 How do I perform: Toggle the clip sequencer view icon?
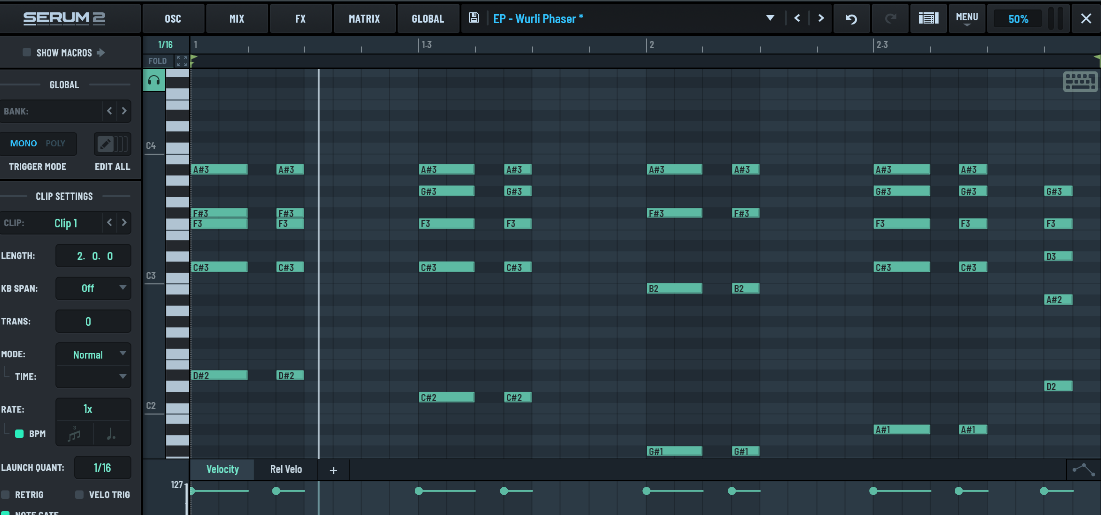pyautogui.click(x=928, y=19)
